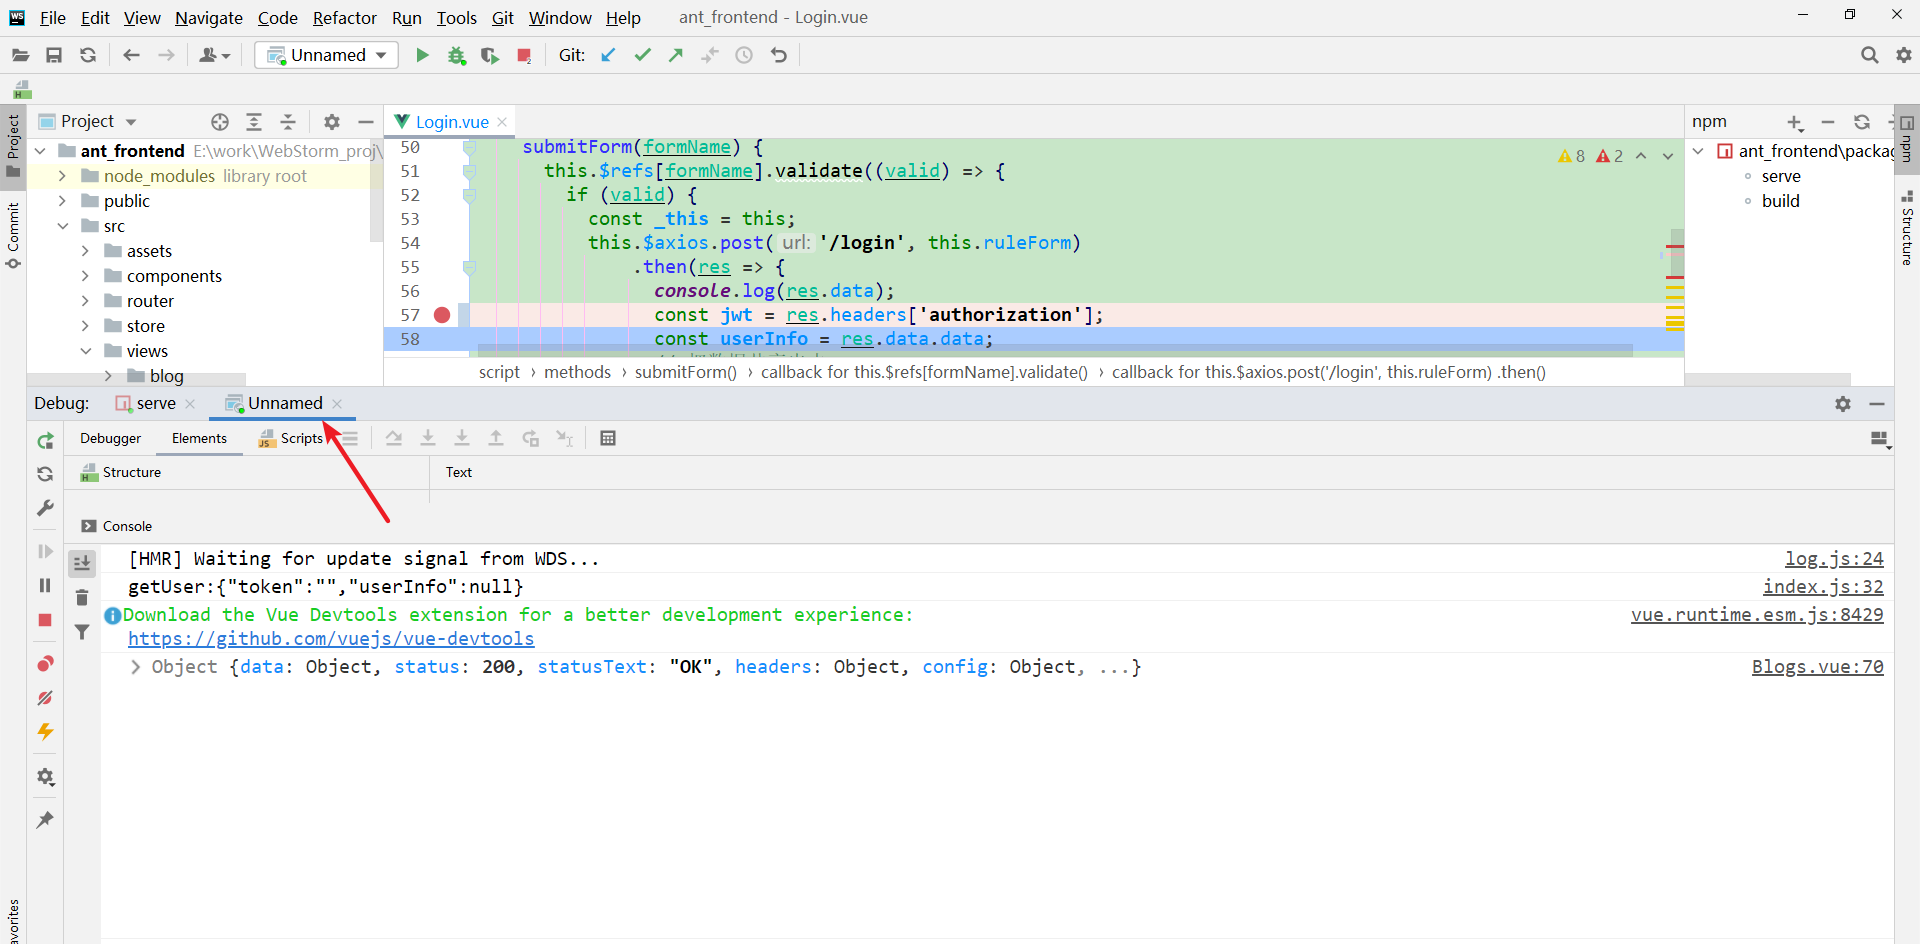Open the vue-devtools GitHub link
Screen dimensions: 1920x944
(331, 638)
